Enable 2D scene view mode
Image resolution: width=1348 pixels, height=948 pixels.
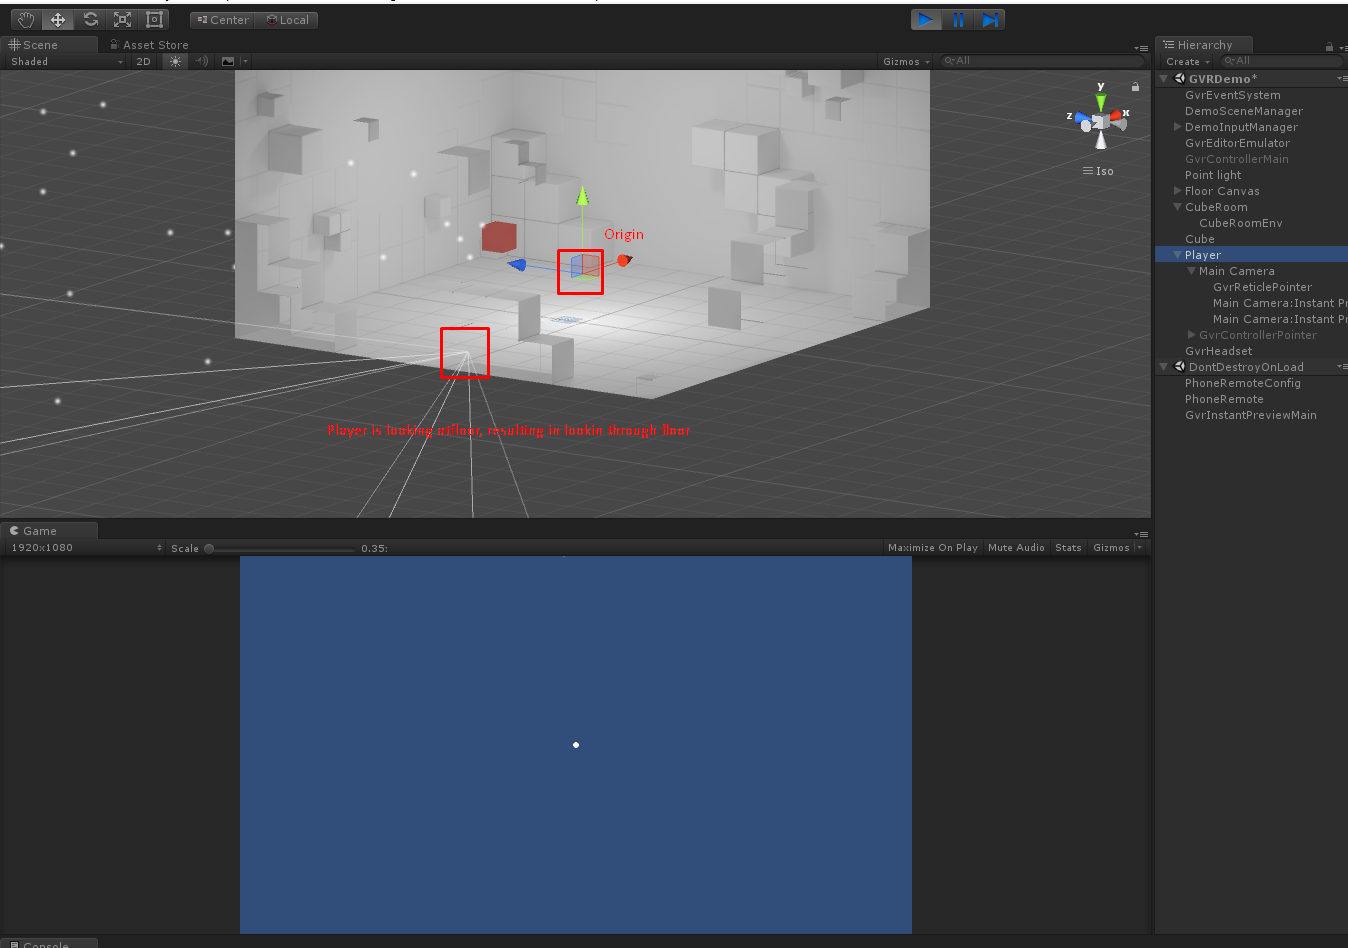[143, 61]
